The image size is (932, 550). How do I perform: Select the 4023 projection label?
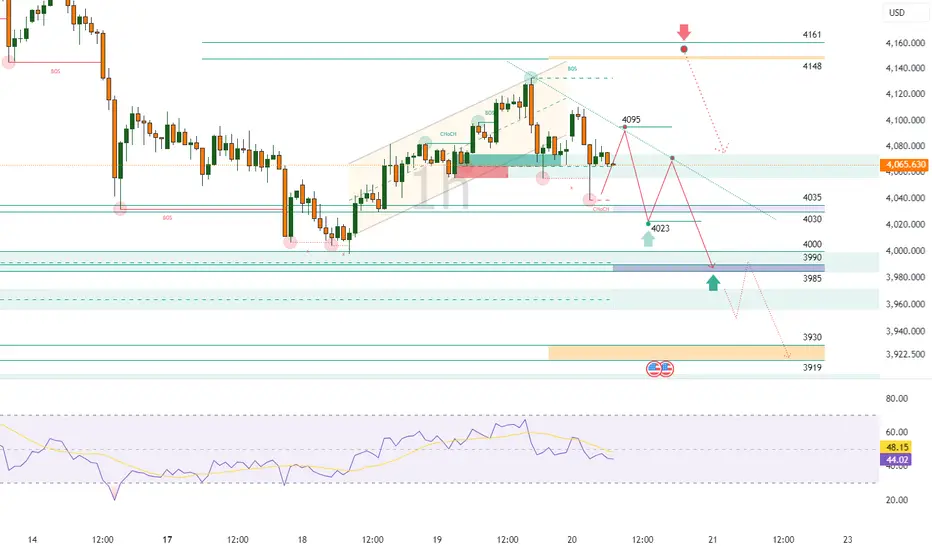660,228
